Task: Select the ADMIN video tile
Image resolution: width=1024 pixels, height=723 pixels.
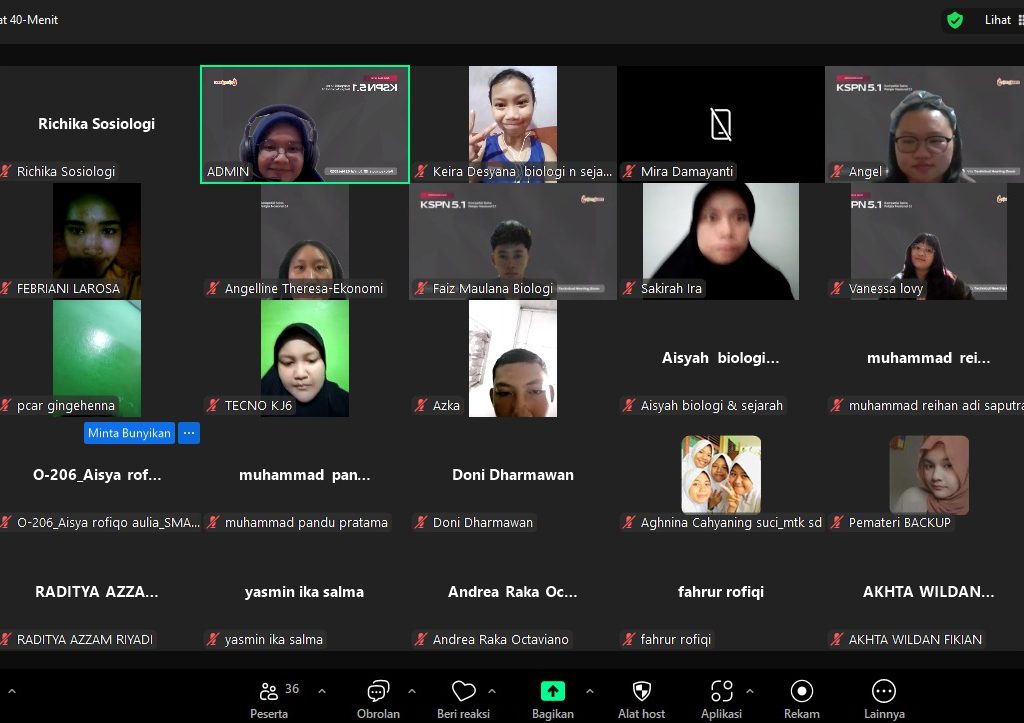Action: [x=305, y=124]
